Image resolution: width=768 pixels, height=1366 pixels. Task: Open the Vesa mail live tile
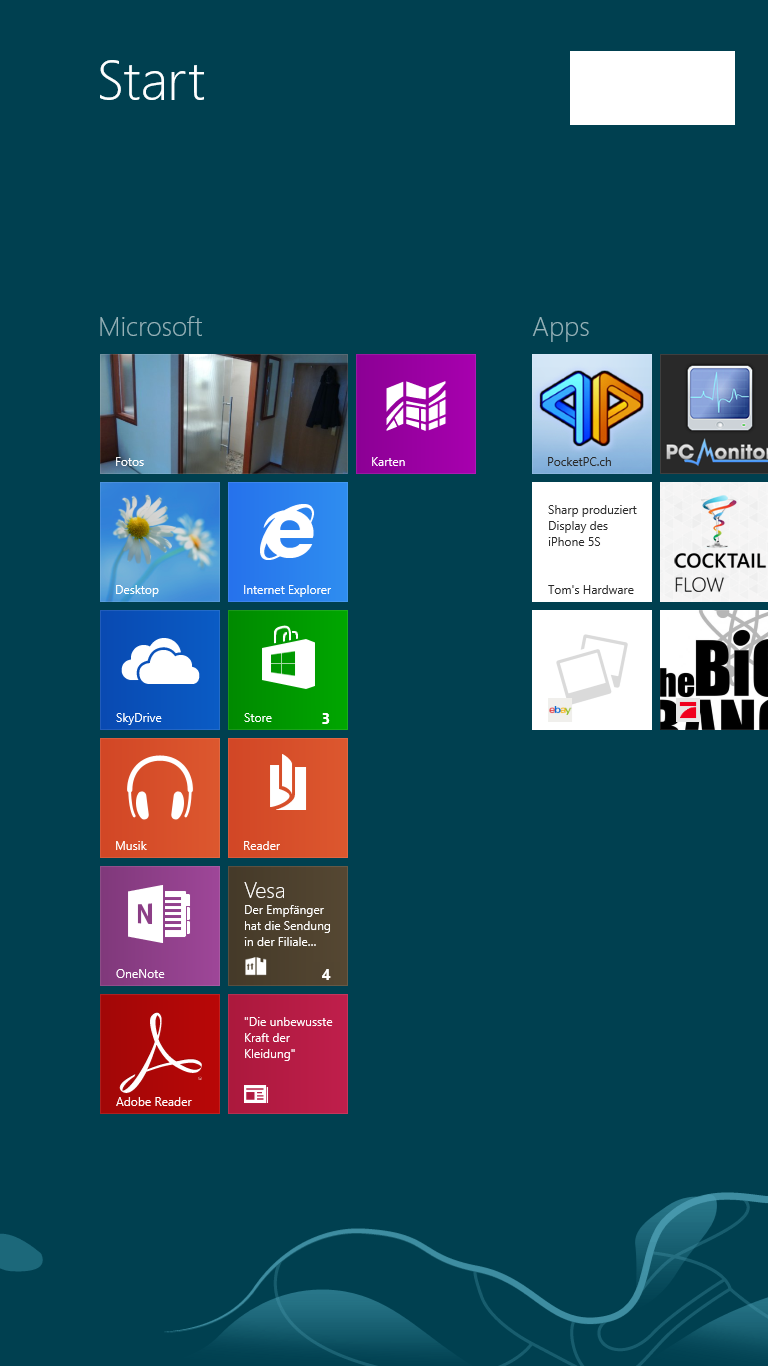pos(288,926)
